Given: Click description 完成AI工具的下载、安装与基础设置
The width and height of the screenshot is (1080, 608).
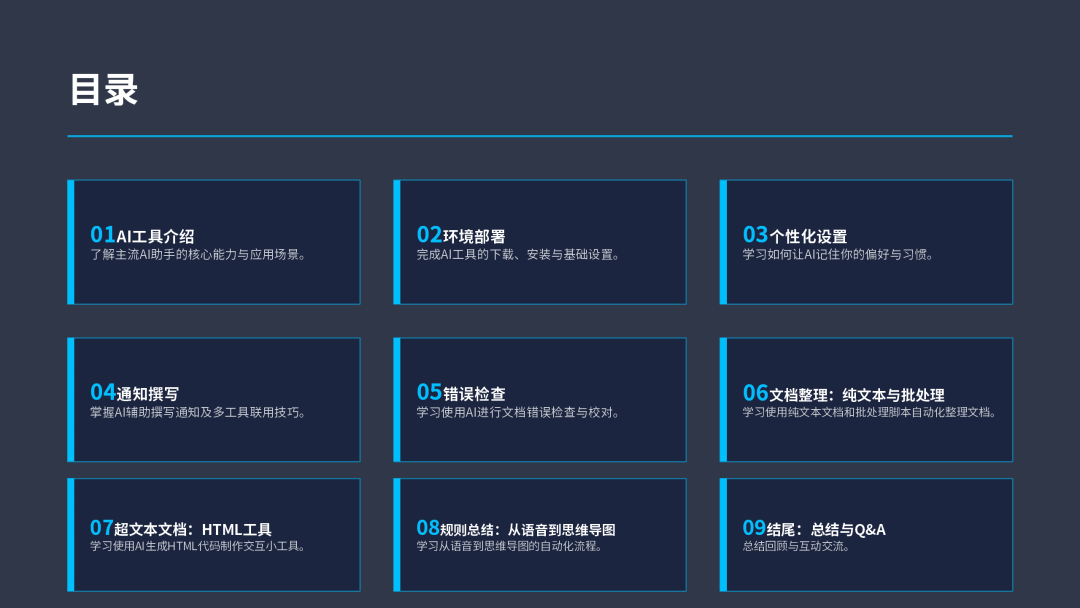Looking at the screenshot, I should [x=519, y=255].
